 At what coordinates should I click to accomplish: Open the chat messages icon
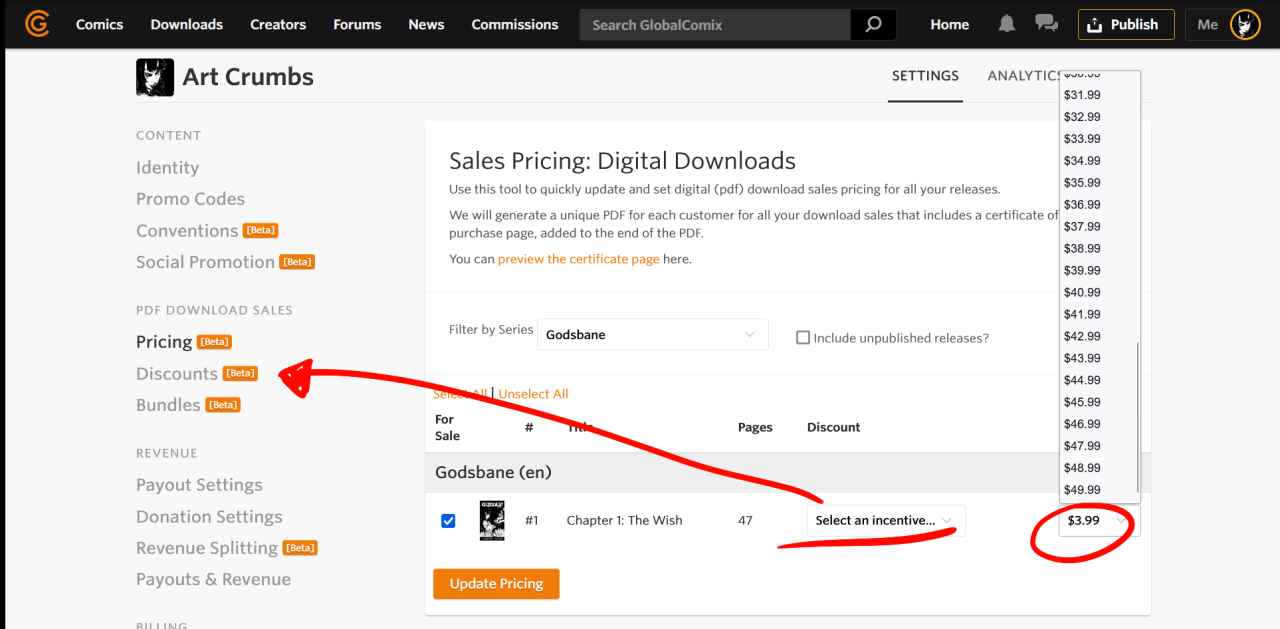click(x=1047, y=24)
